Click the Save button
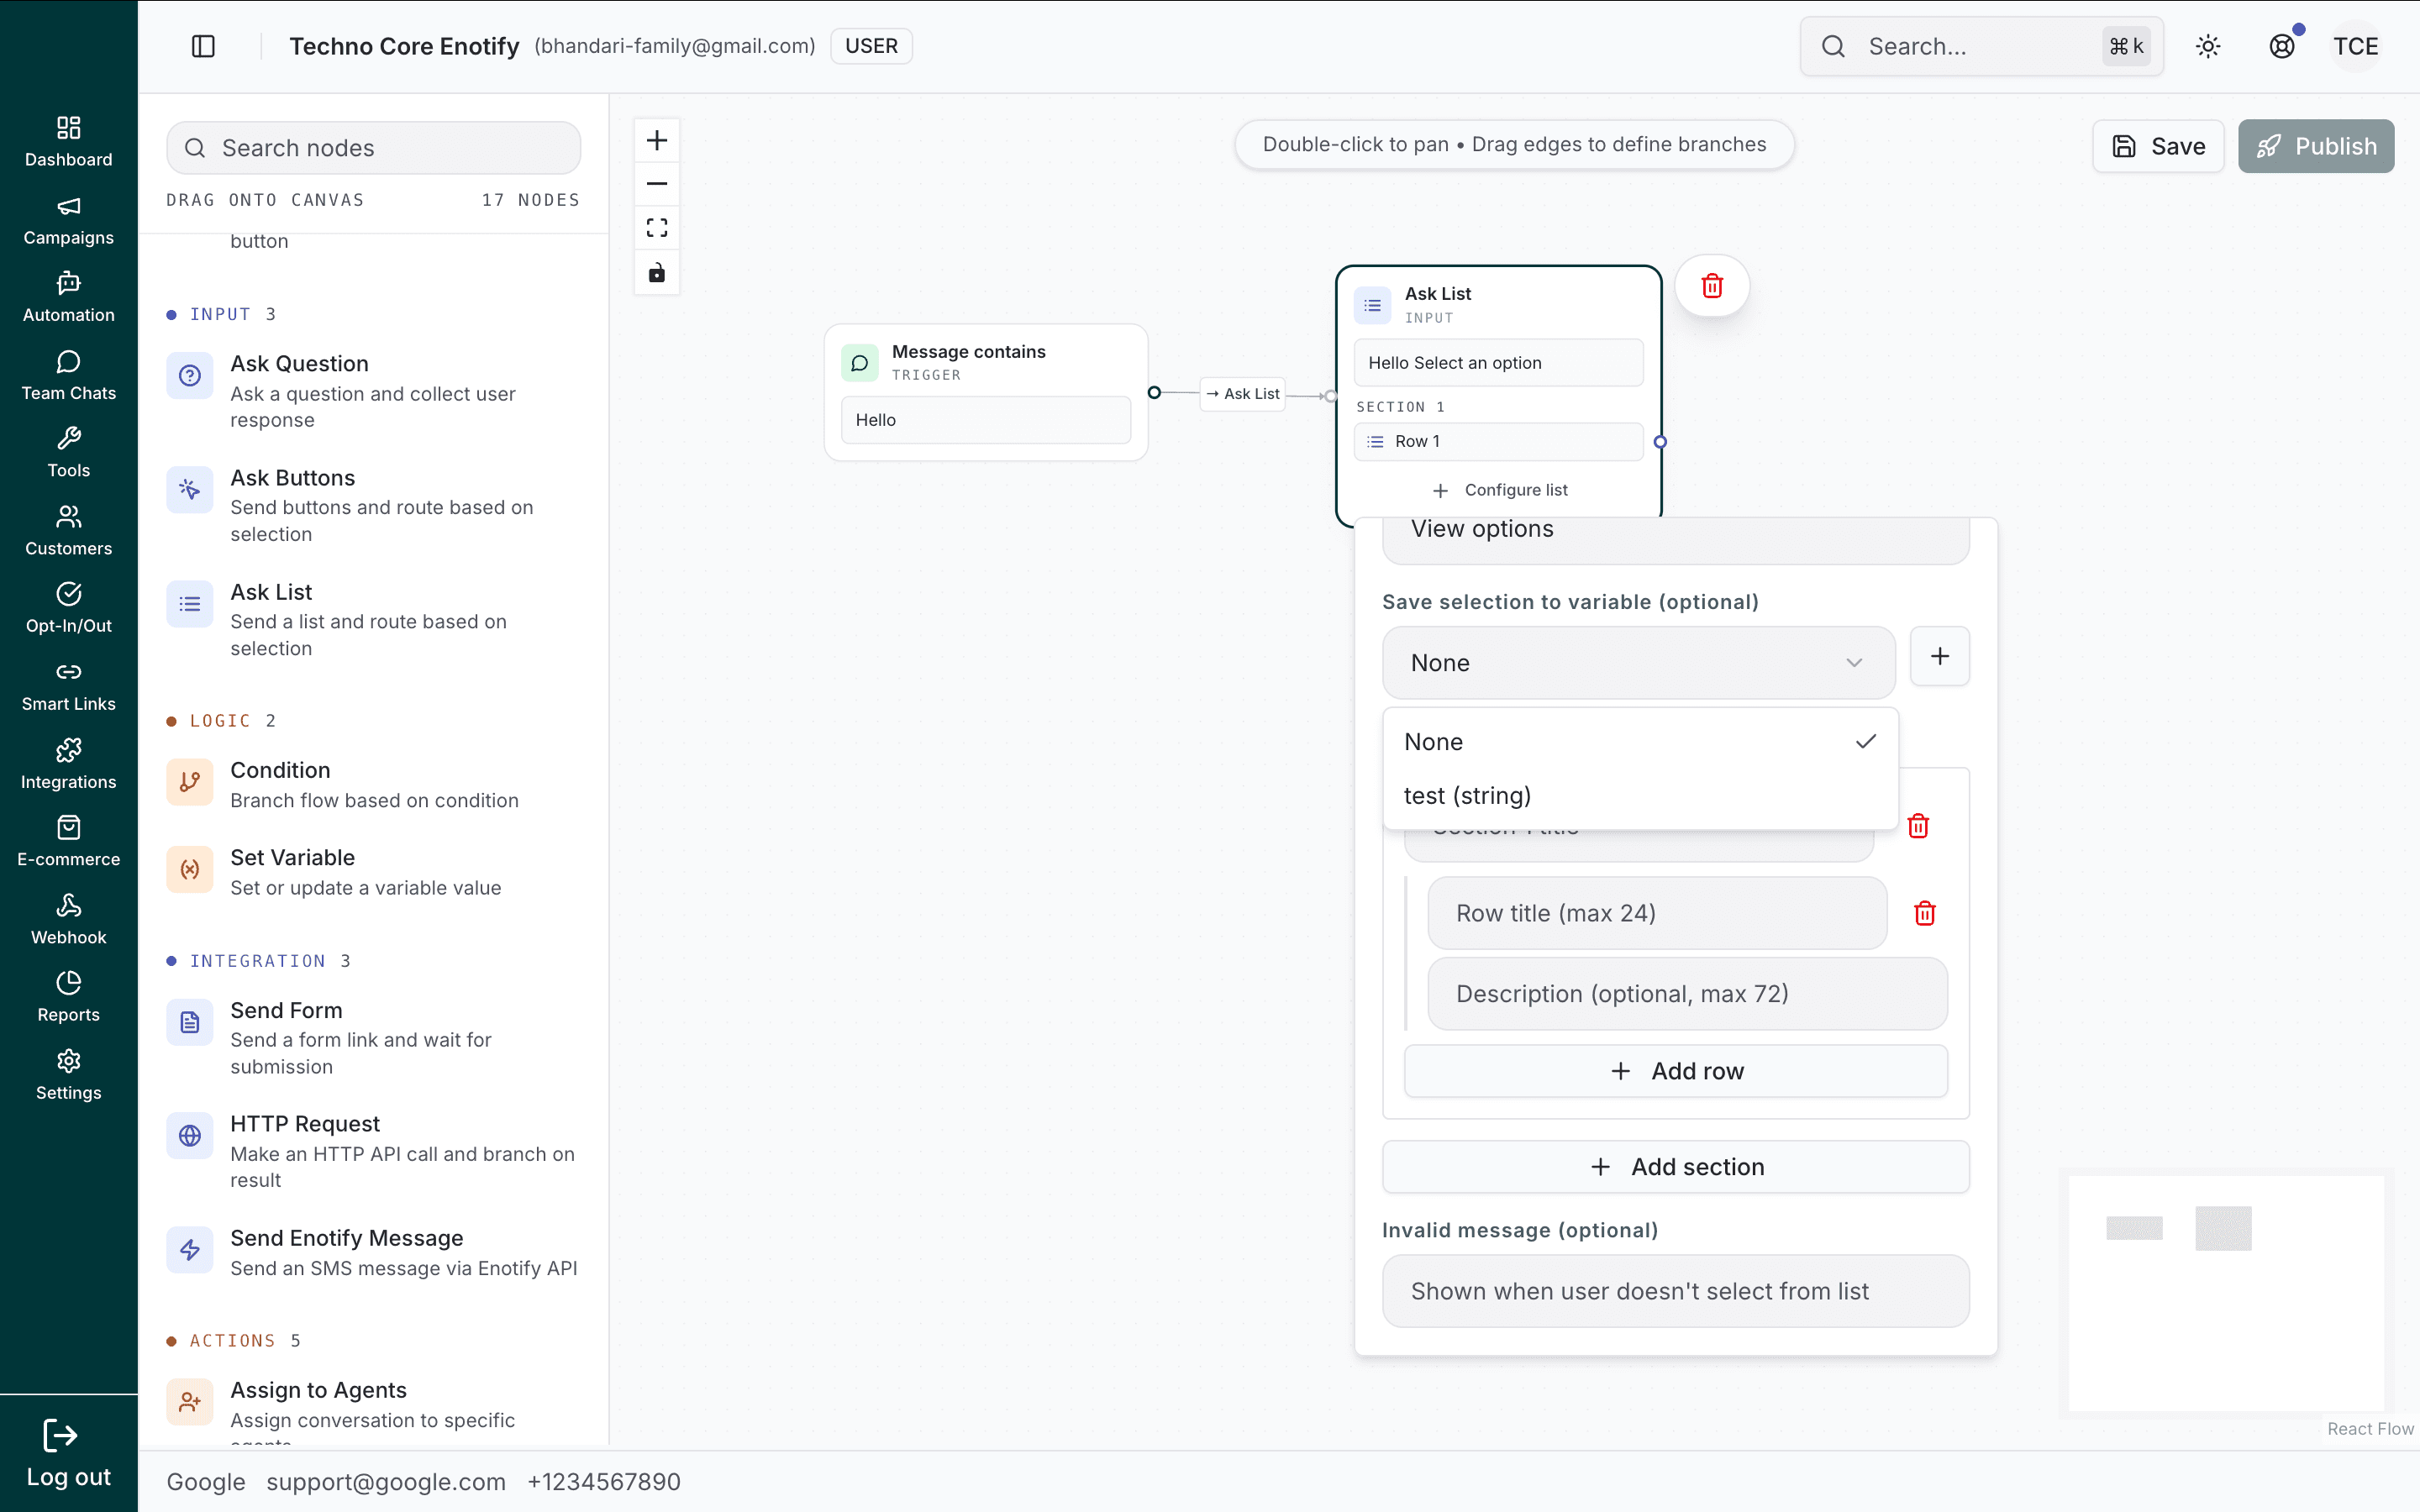Image resolution: width=2420 pixels, height=1512 pixels. point(2158,146)
